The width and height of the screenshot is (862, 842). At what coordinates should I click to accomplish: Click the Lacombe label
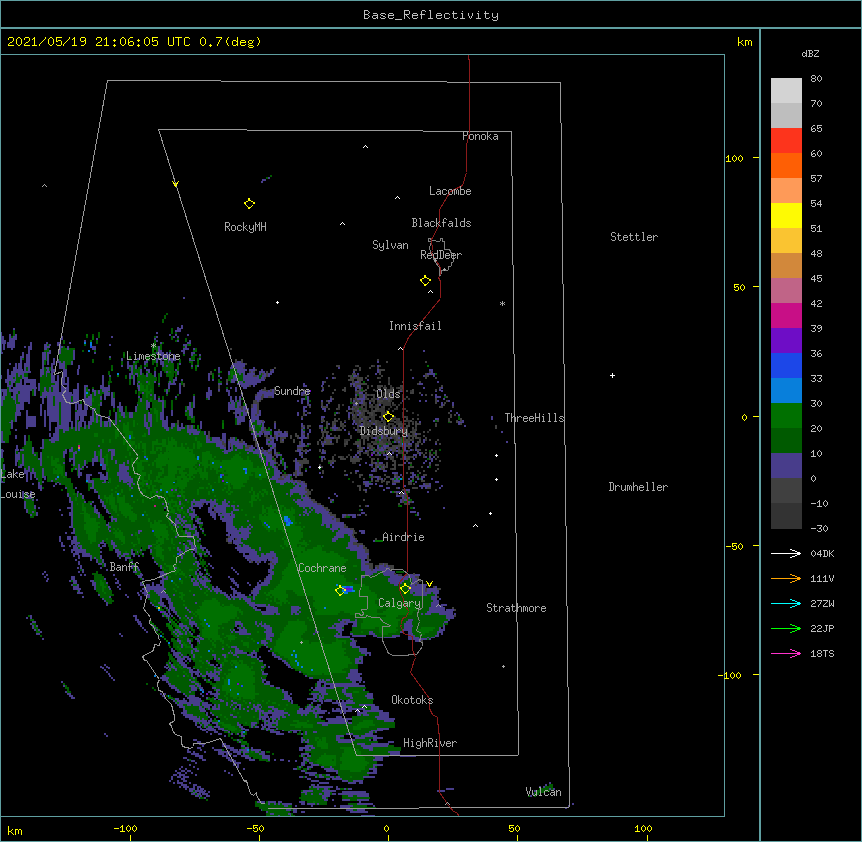click(450, 191)
